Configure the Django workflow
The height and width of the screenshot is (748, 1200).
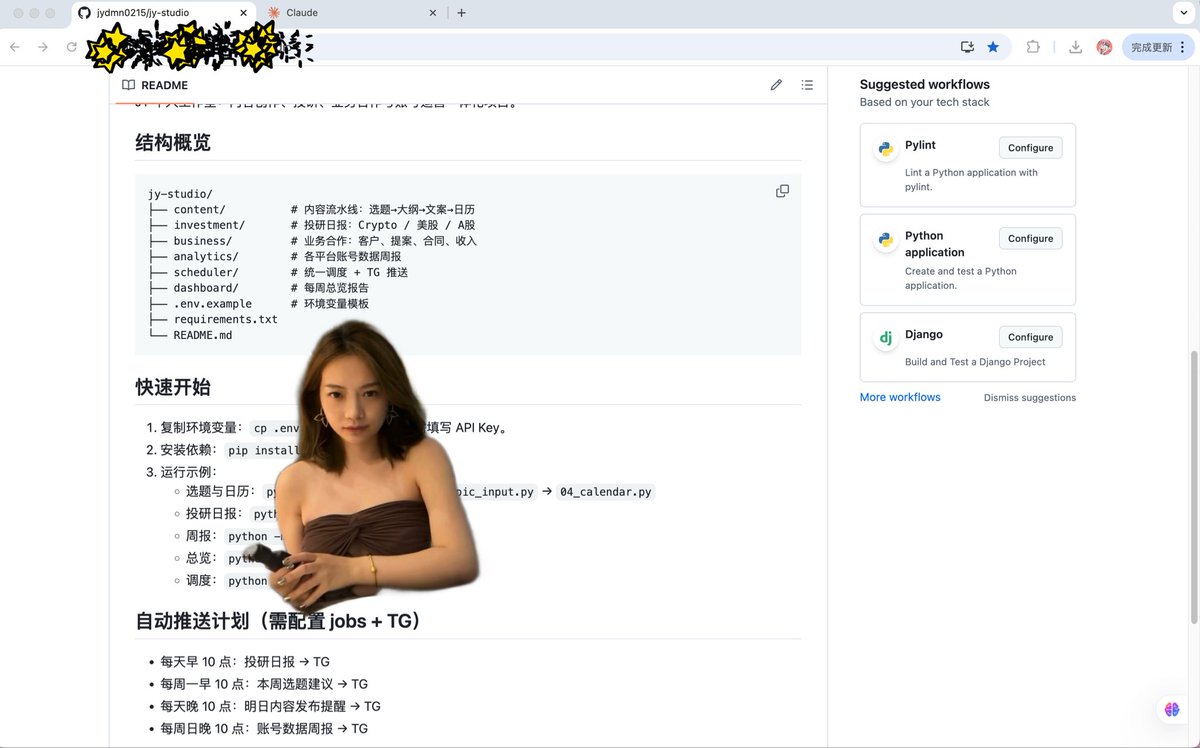(x=1030, y=337)
